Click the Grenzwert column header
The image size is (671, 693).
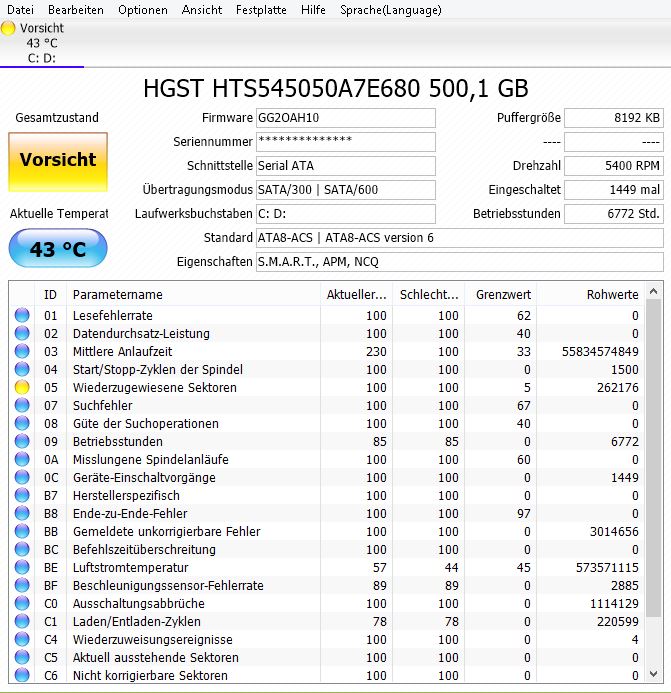point(501,294)
